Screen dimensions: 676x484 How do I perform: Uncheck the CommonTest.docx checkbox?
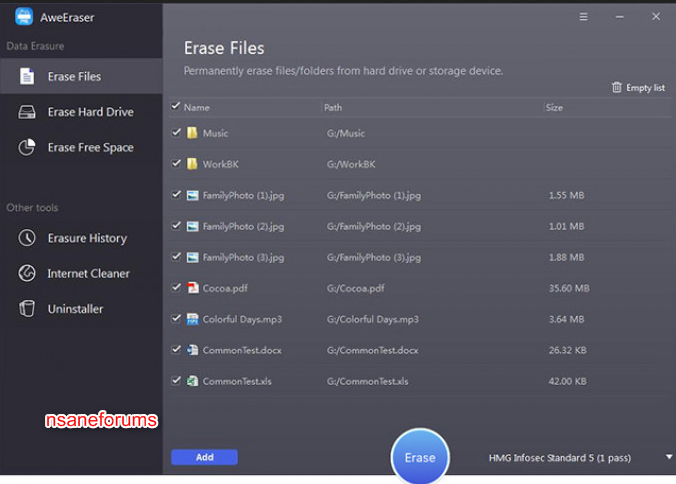pyautogui.click(x=176, y=350)
